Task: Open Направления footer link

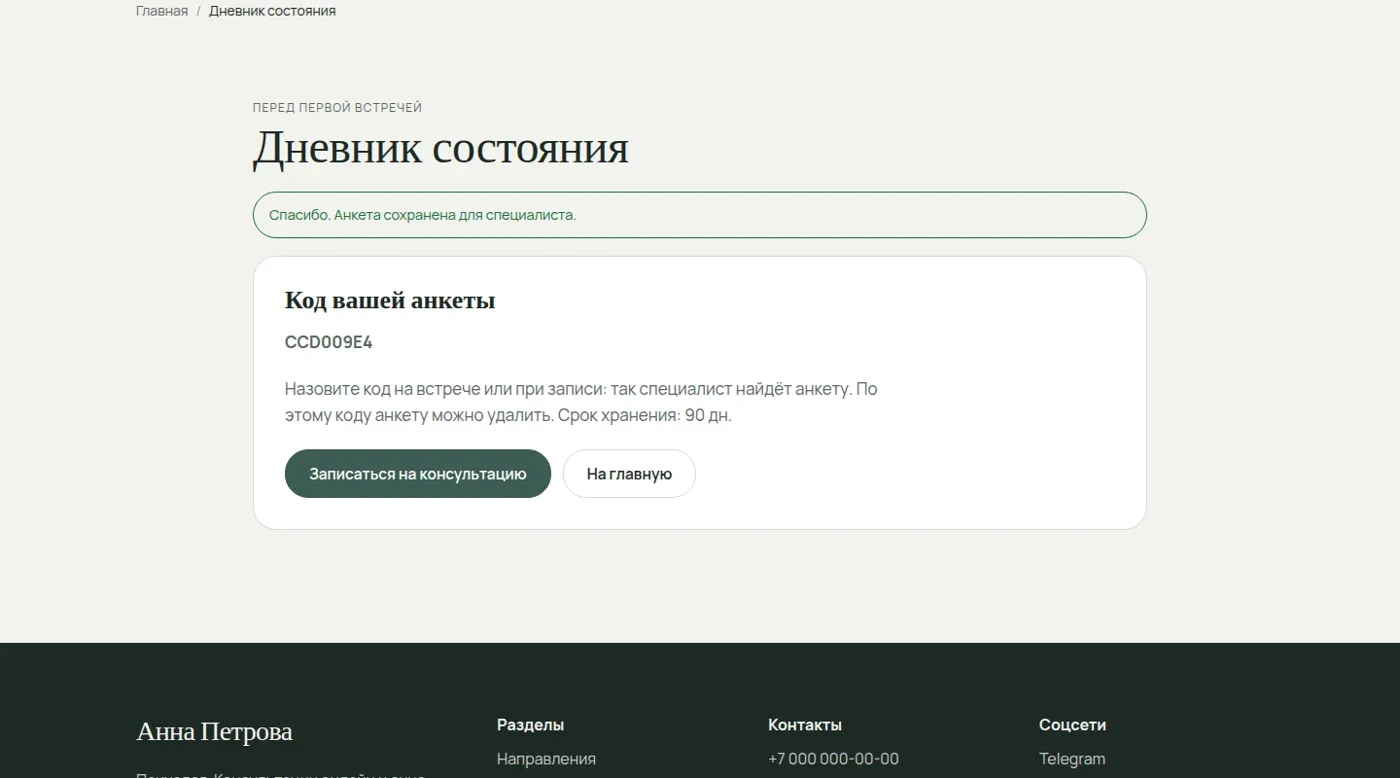Action: (x=546, y=759)
